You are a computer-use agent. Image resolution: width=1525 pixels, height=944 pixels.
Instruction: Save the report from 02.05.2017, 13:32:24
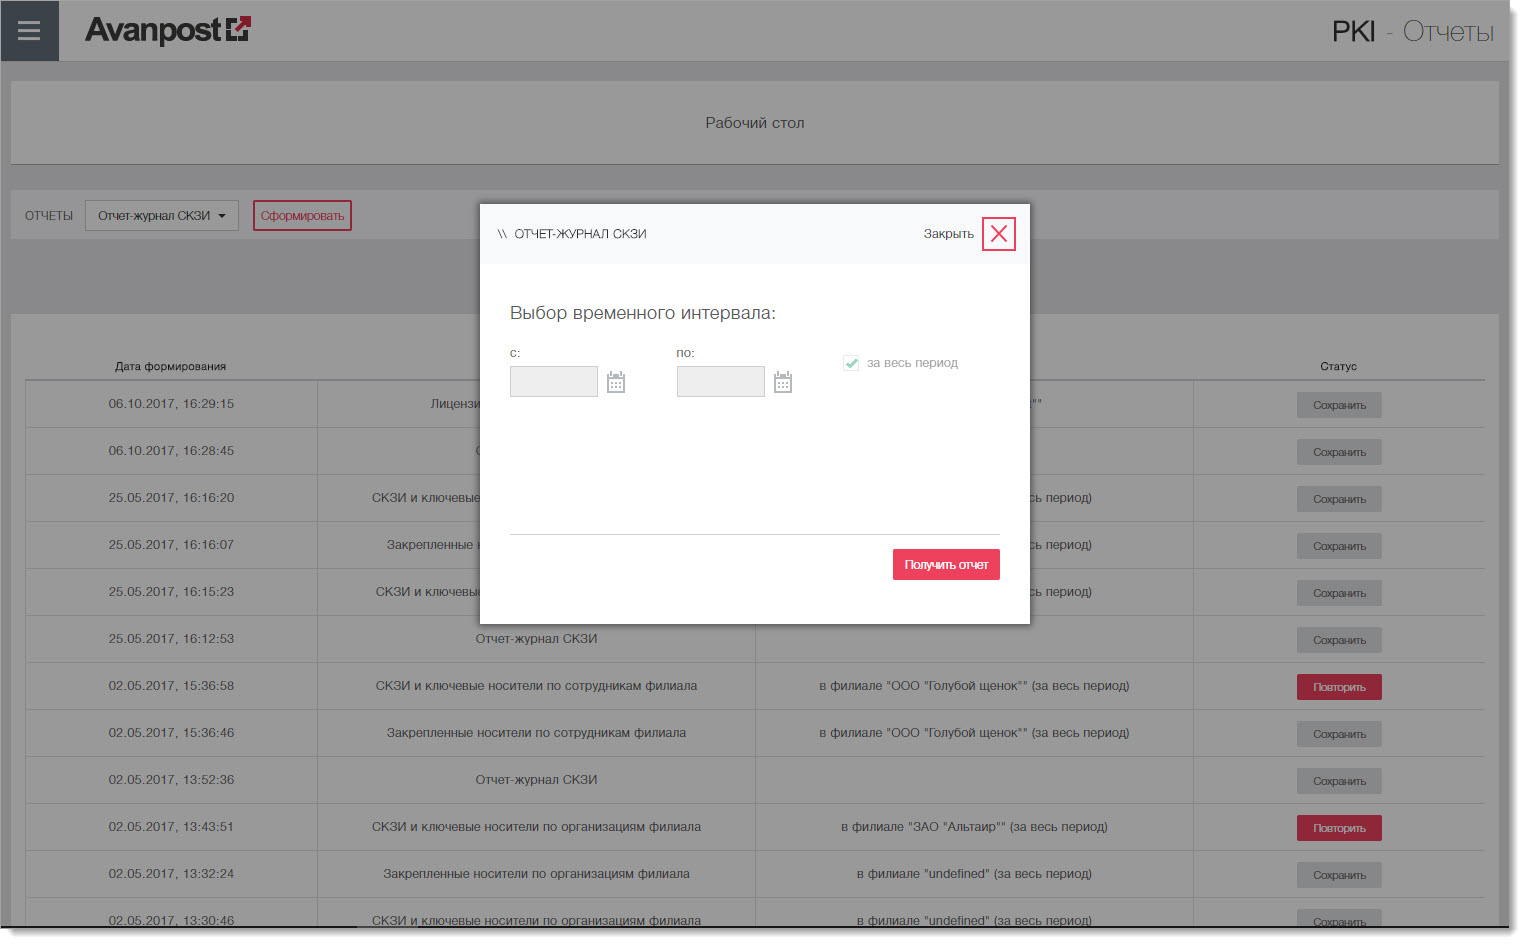click(1339, 875)
